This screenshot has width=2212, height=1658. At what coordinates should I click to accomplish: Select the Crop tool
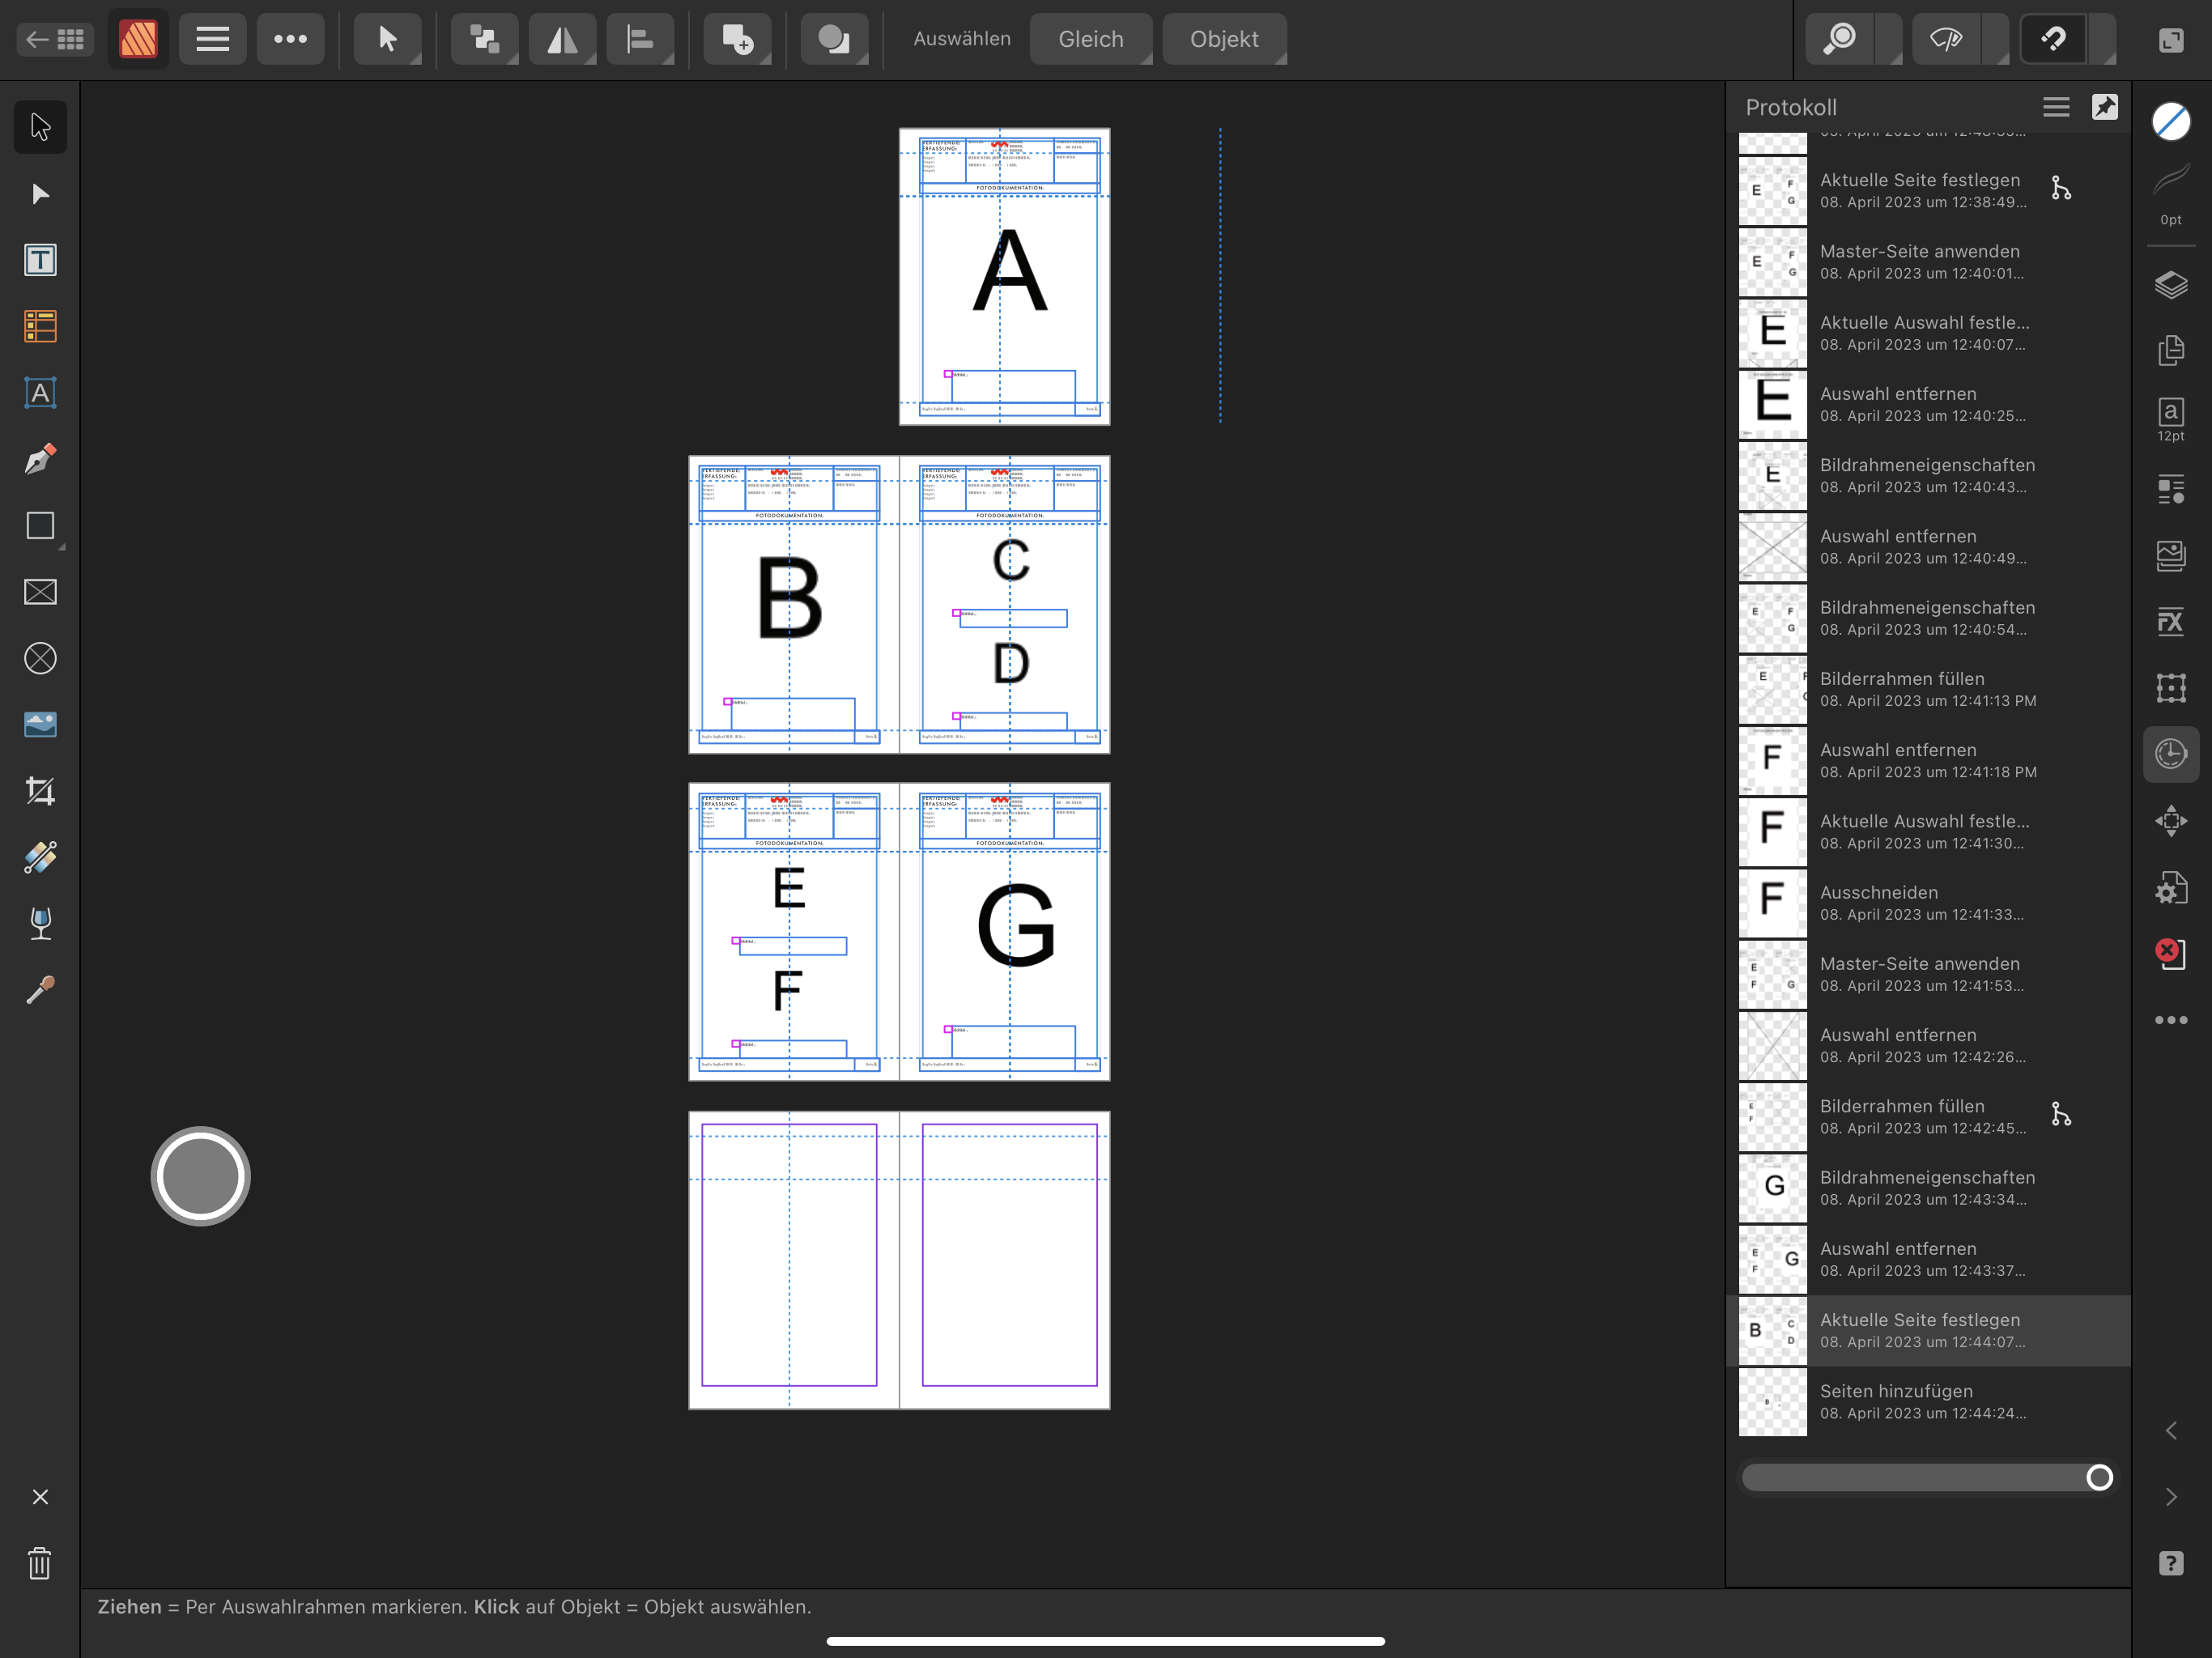pyautogui.click(x=40, y=791)
